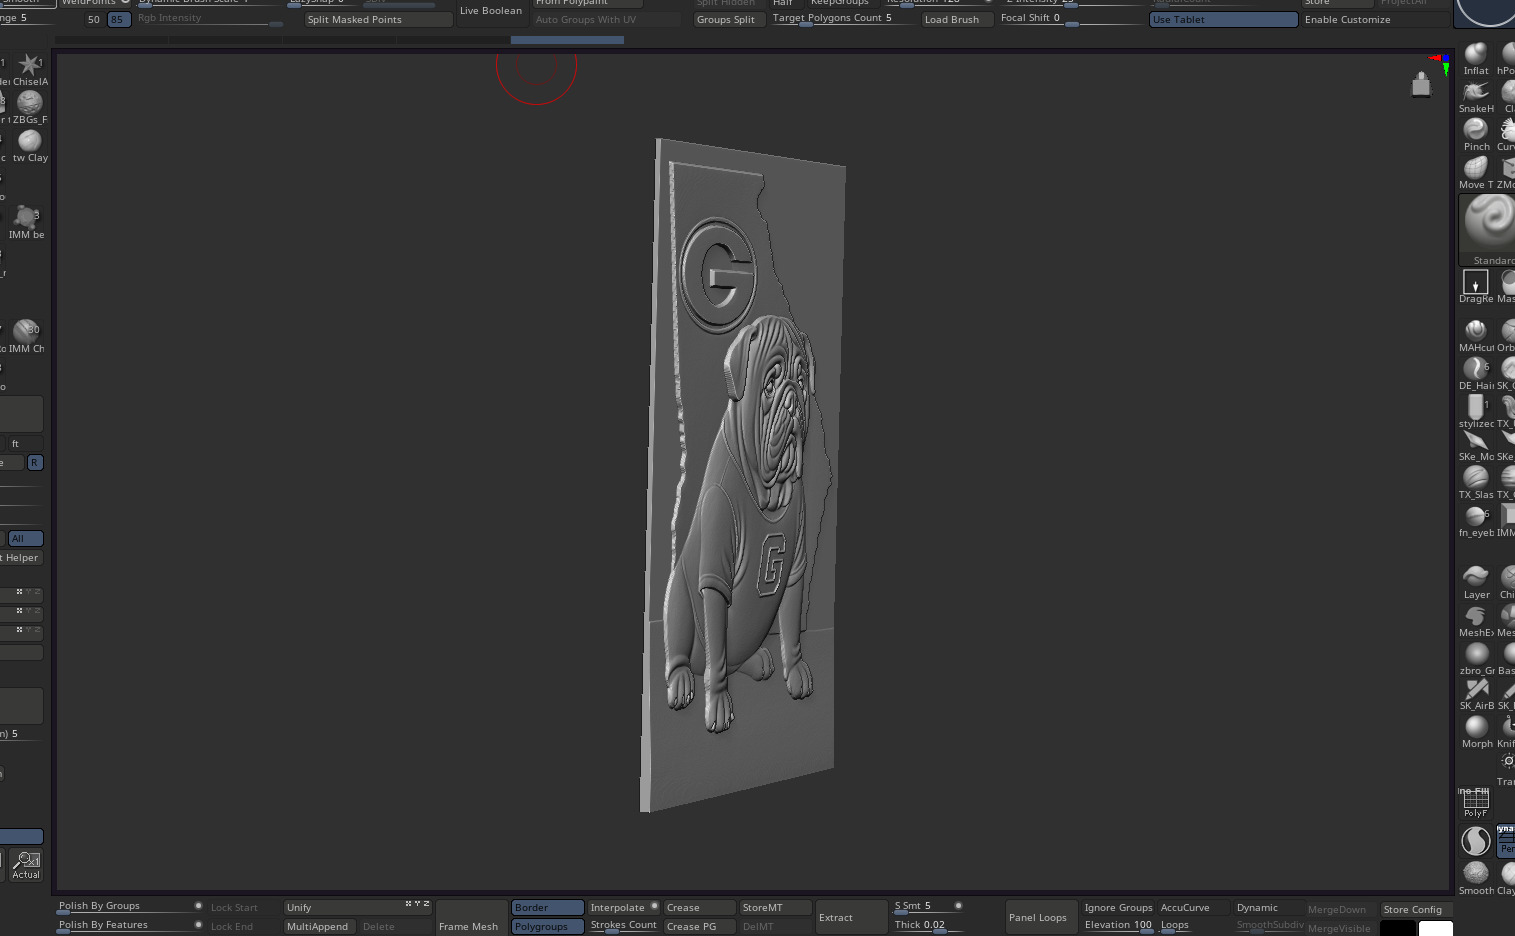Select the SK_AirB brush
This screenshot has width=1515, height=936.
[1476, 694]
